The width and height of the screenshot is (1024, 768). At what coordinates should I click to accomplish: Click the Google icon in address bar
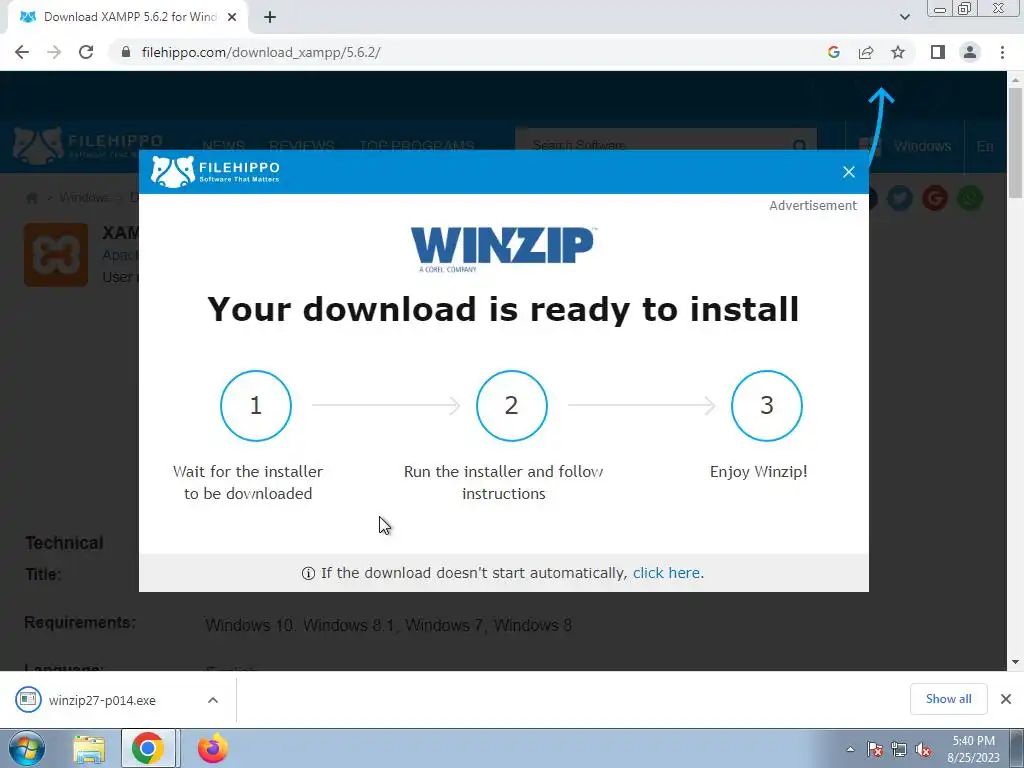833,52
